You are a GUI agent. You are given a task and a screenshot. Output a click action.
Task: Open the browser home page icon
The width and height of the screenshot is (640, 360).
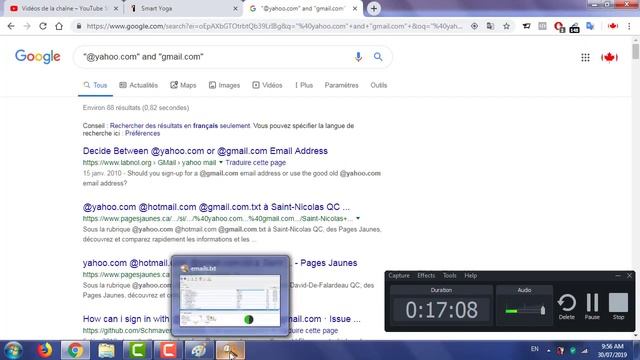click(x=59, y=26)
